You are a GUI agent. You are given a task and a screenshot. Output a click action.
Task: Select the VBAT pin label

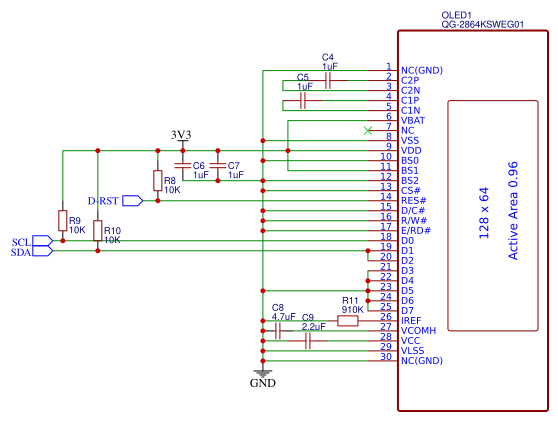413,120
